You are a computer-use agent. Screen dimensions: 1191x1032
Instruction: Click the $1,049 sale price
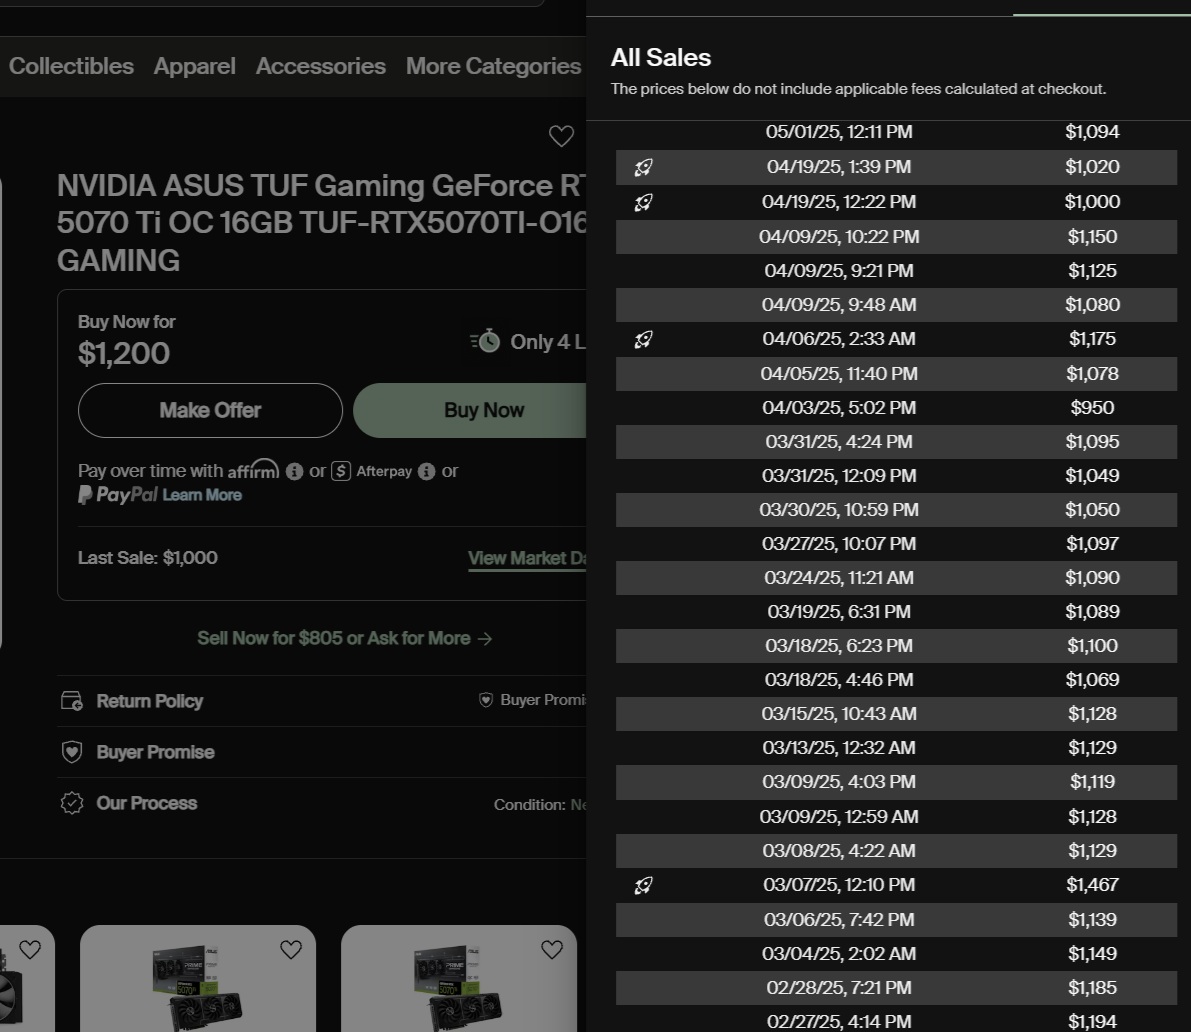[x=1092, y=476]
